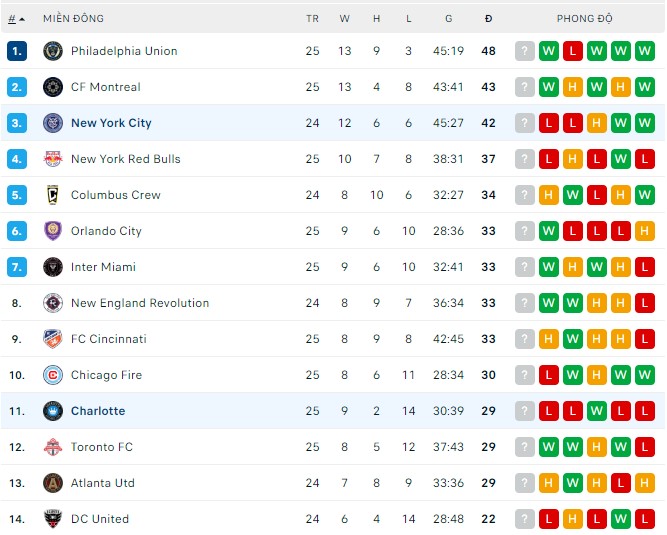Click Philadelphia Union's question mark form box
Viewport: 667px width, 535px height.
[524, 51]
